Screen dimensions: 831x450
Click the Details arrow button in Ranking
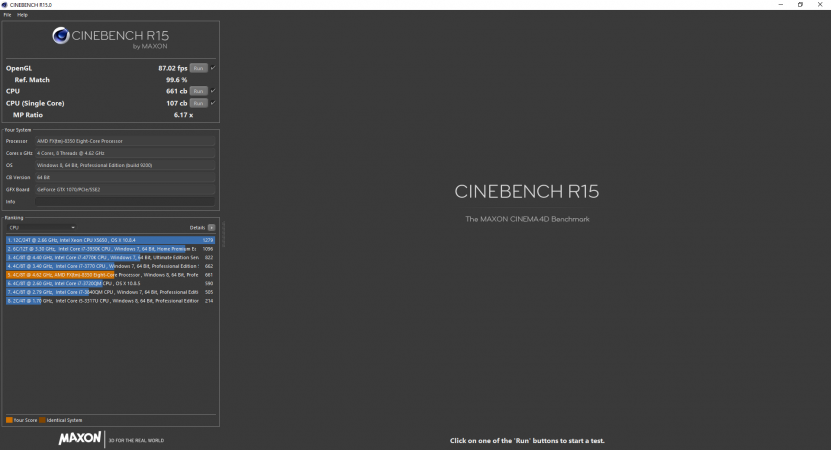[x=211, y=227]
